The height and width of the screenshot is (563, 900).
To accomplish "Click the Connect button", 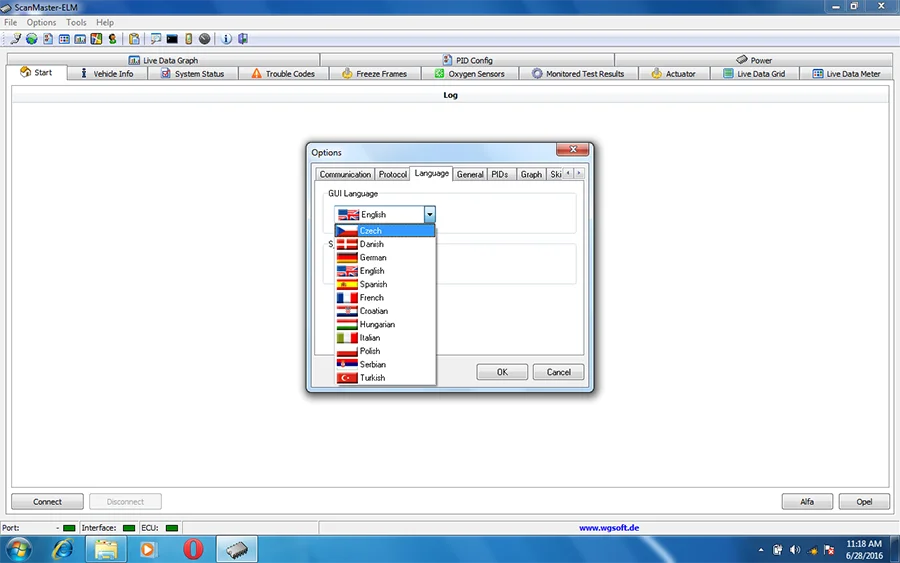I will pos(47,502).
